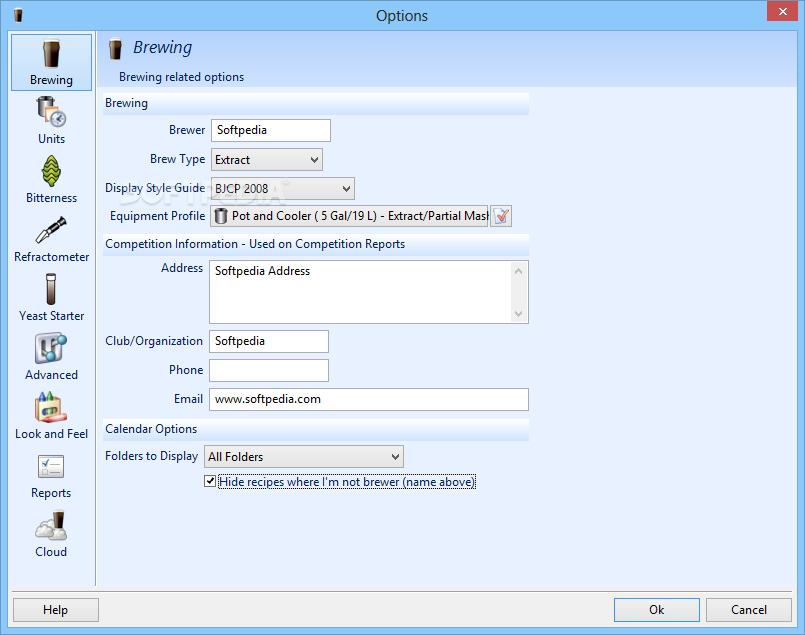Viewport: 805px width, 635px height.
Task: Open the Brewing options page icon
Action: (51, 53)
